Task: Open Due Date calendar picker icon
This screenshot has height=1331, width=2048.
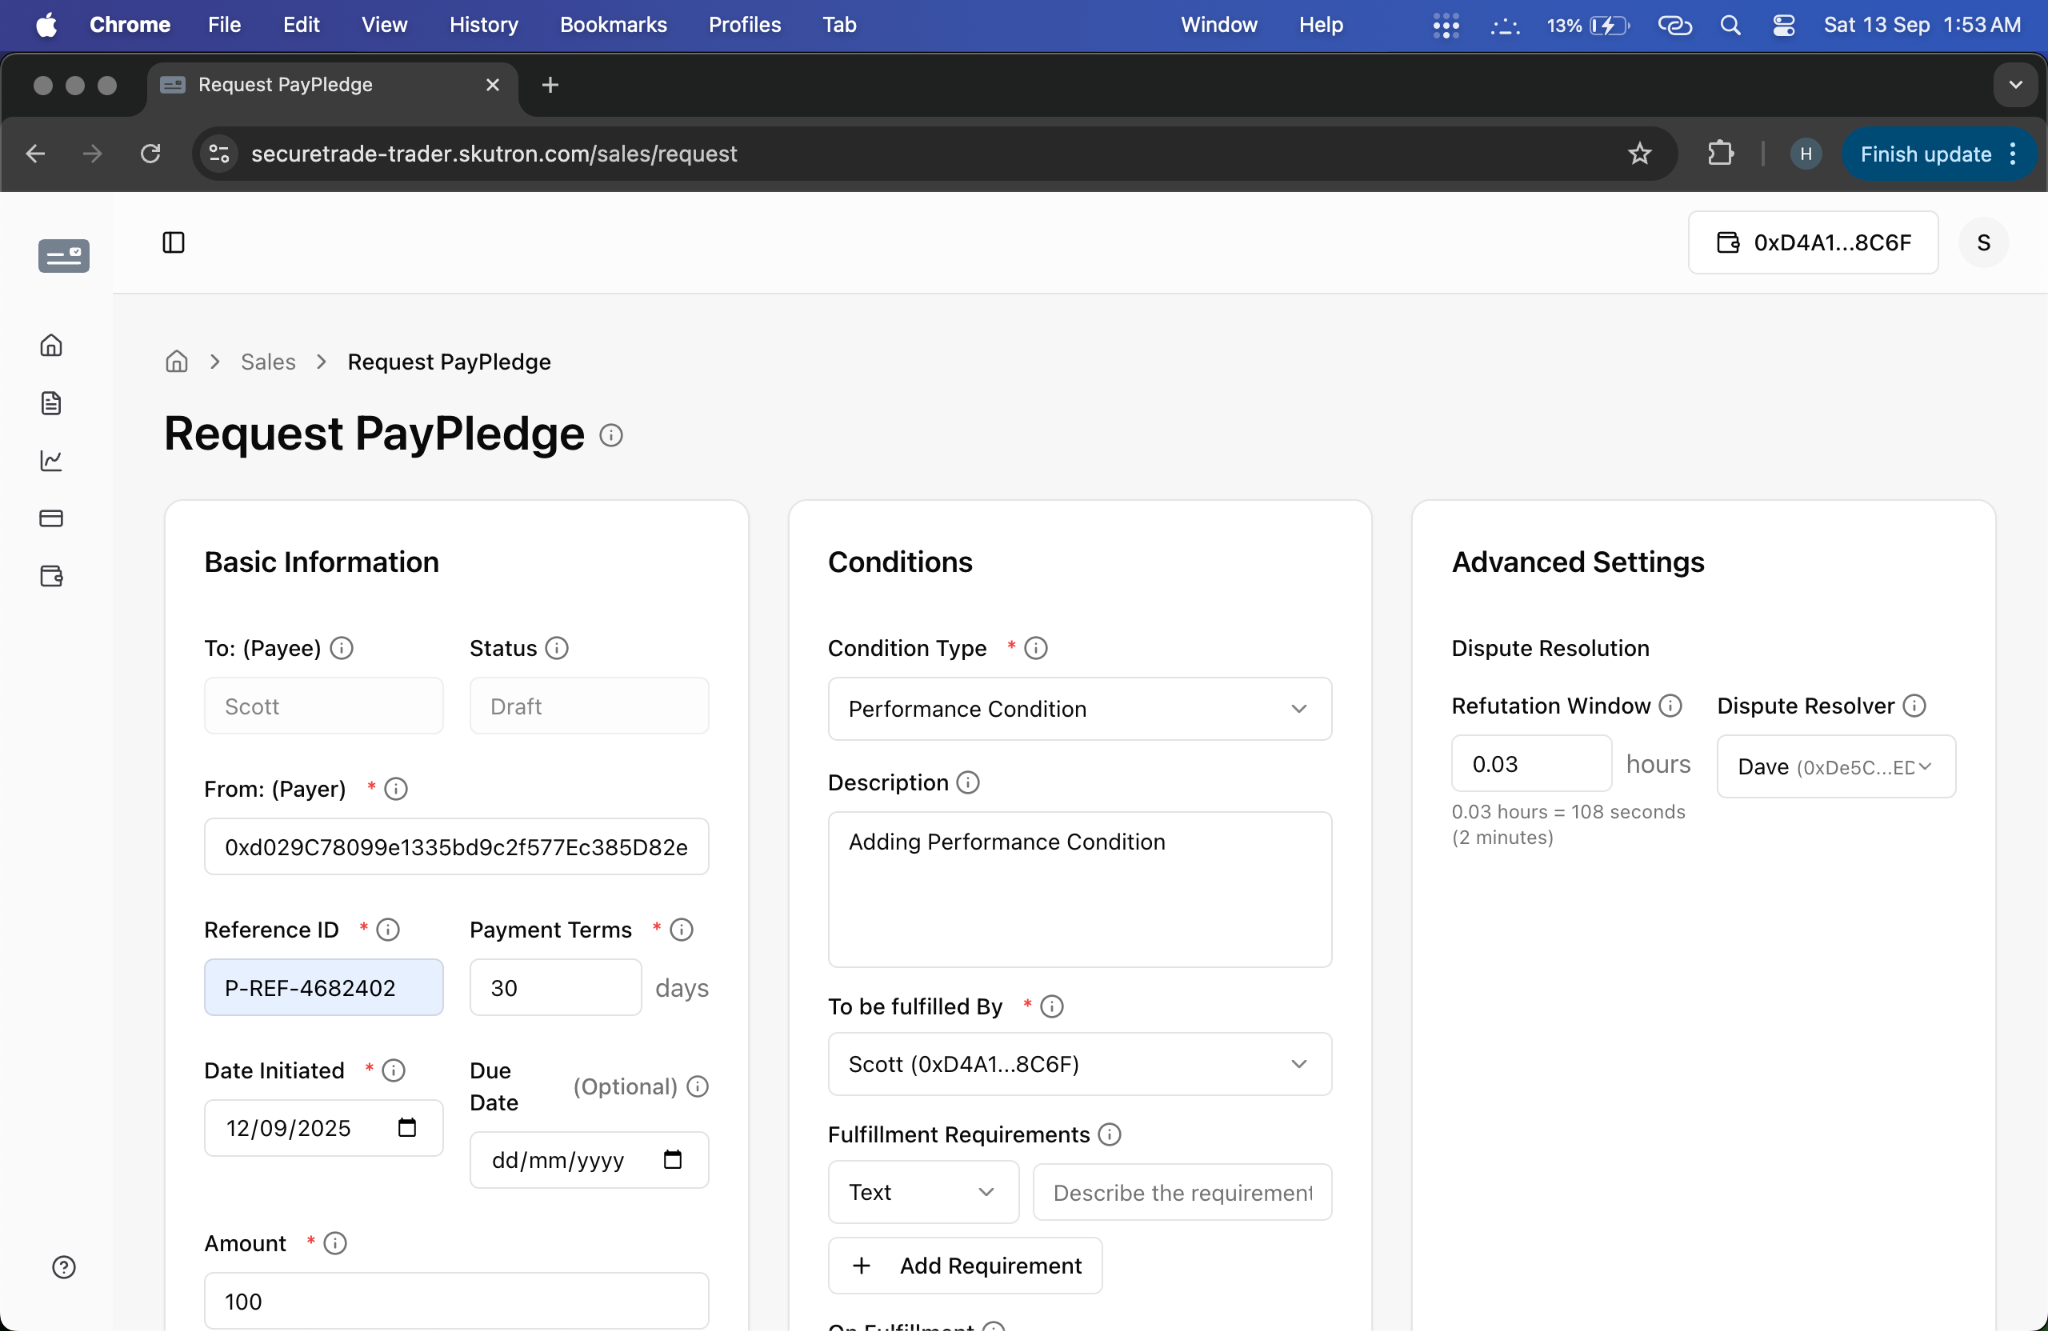Action: pyautogui.click(x=673, y=1160)
